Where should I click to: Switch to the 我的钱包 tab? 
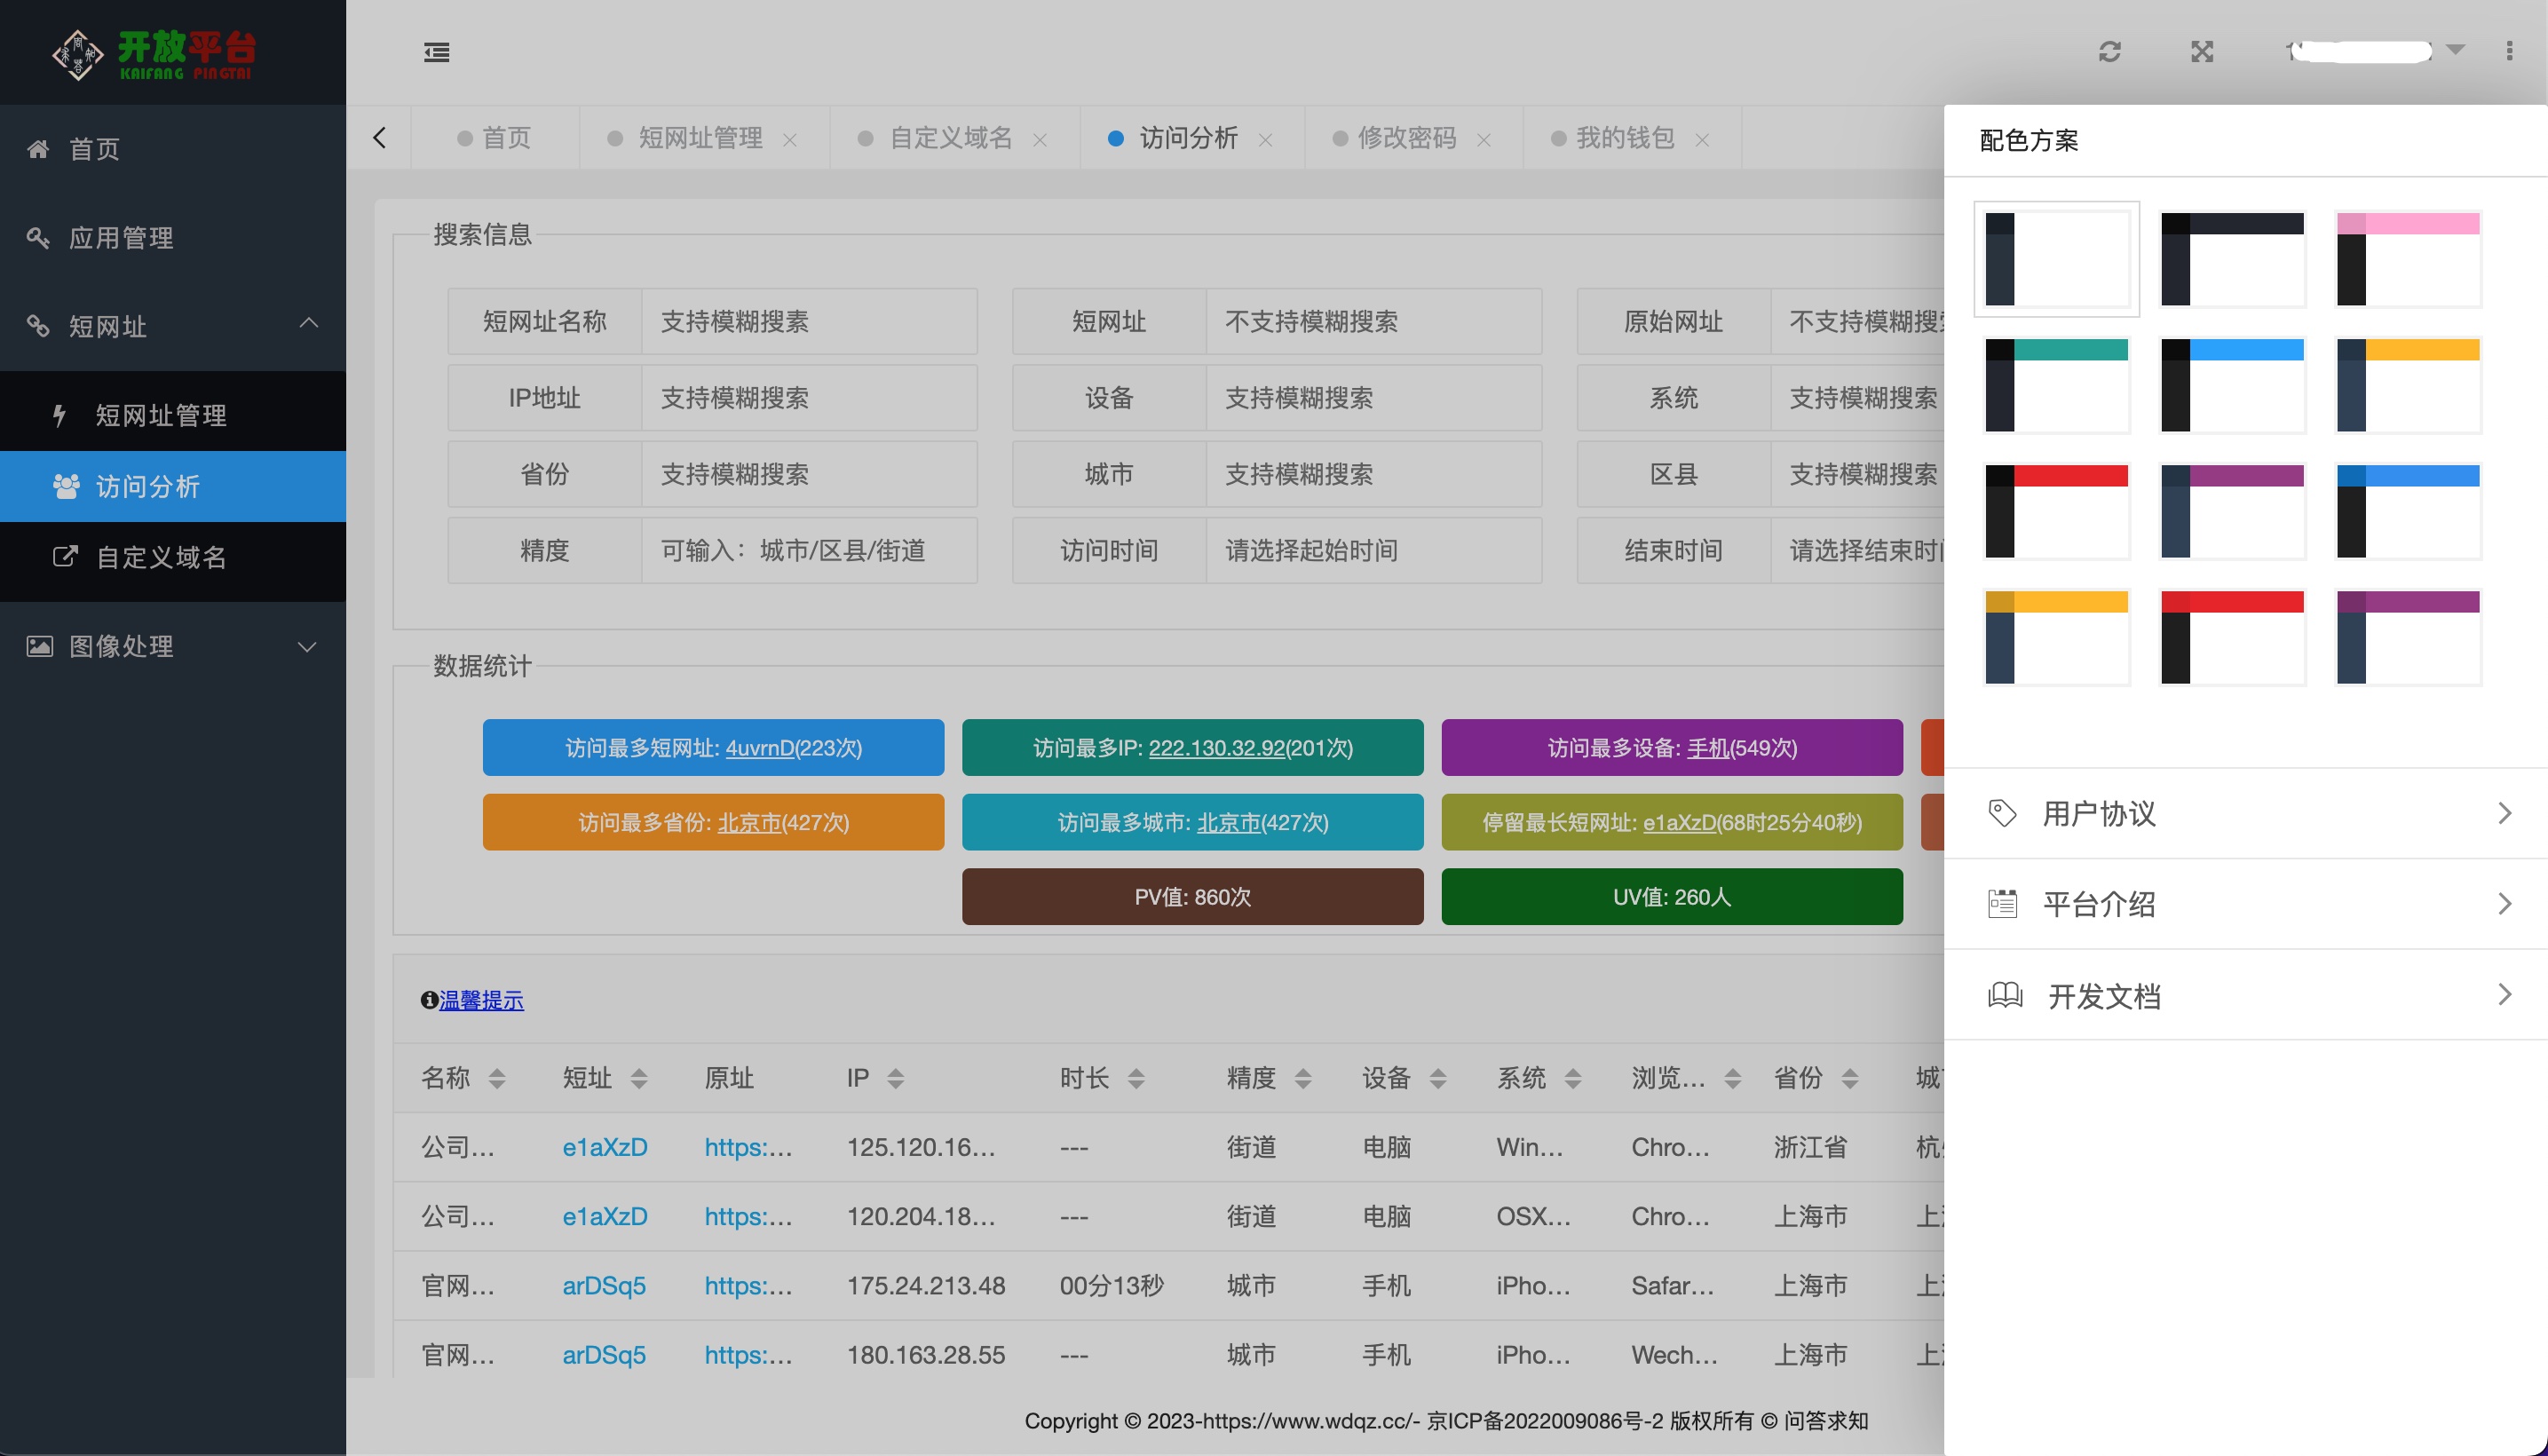[x=1624, y=138]
